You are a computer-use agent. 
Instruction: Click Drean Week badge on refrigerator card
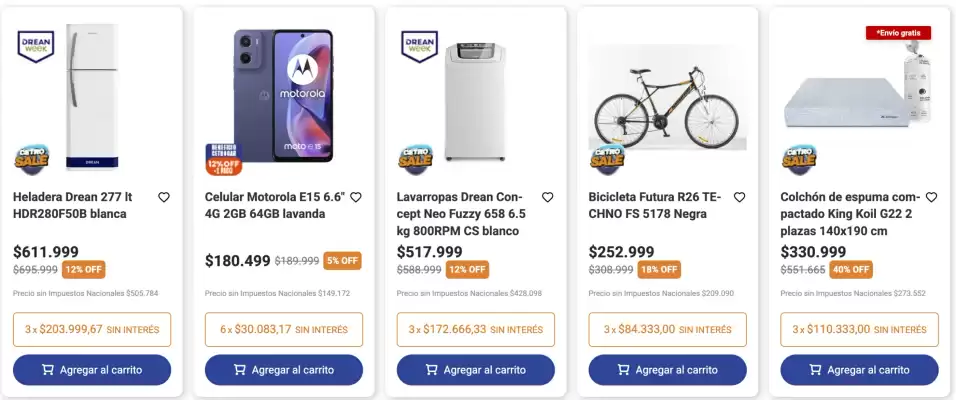tap(35, 47)
